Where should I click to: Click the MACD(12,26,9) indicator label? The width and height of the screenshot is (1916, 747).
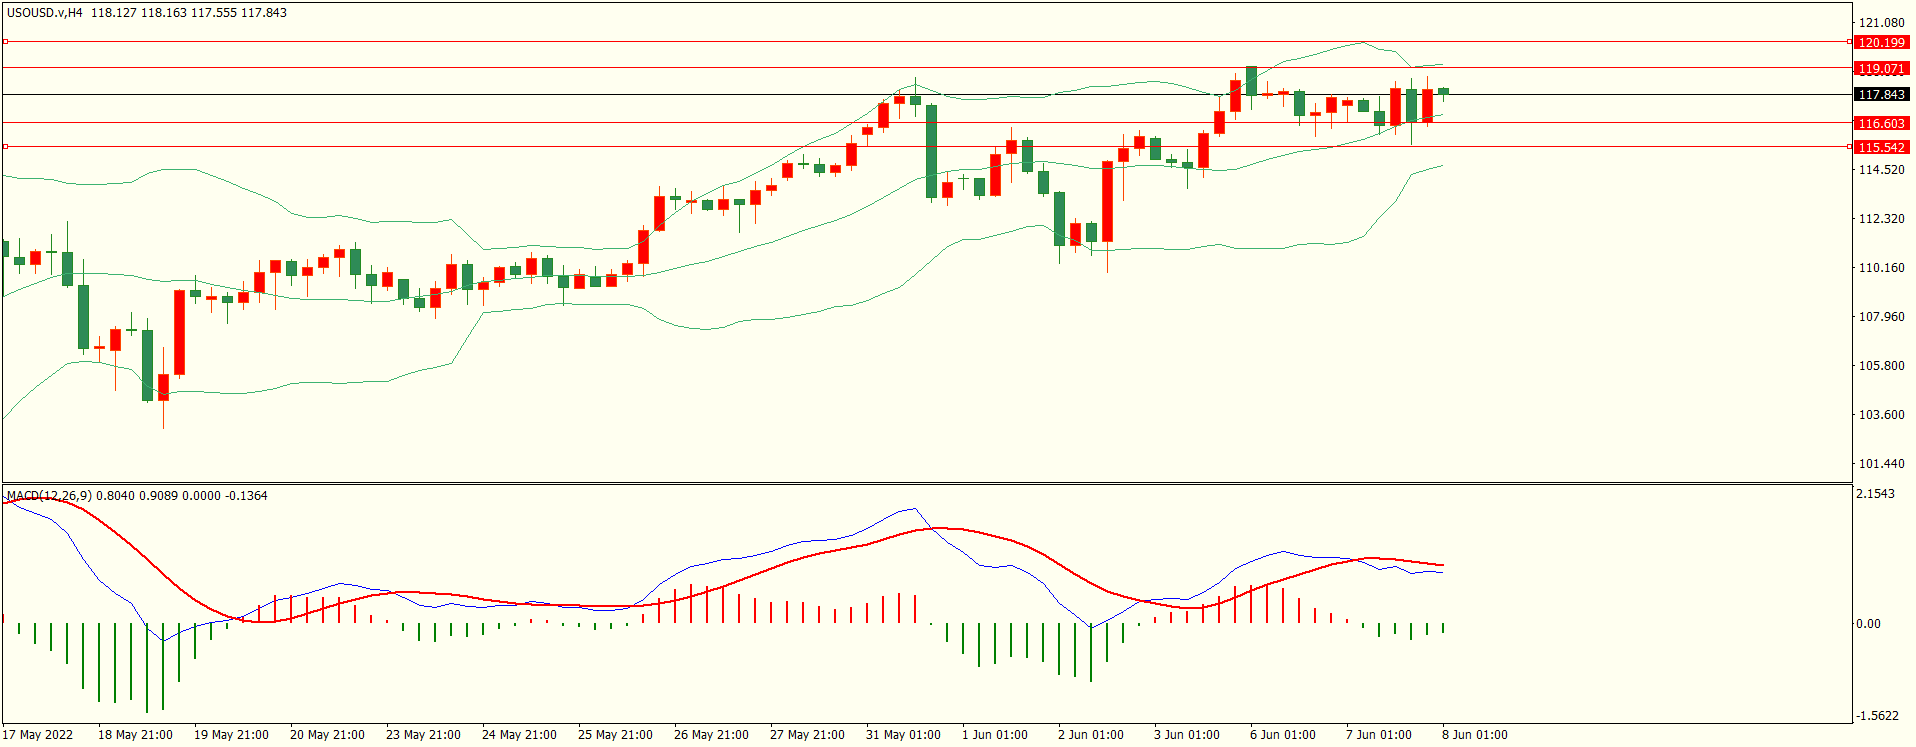[49, 496]
